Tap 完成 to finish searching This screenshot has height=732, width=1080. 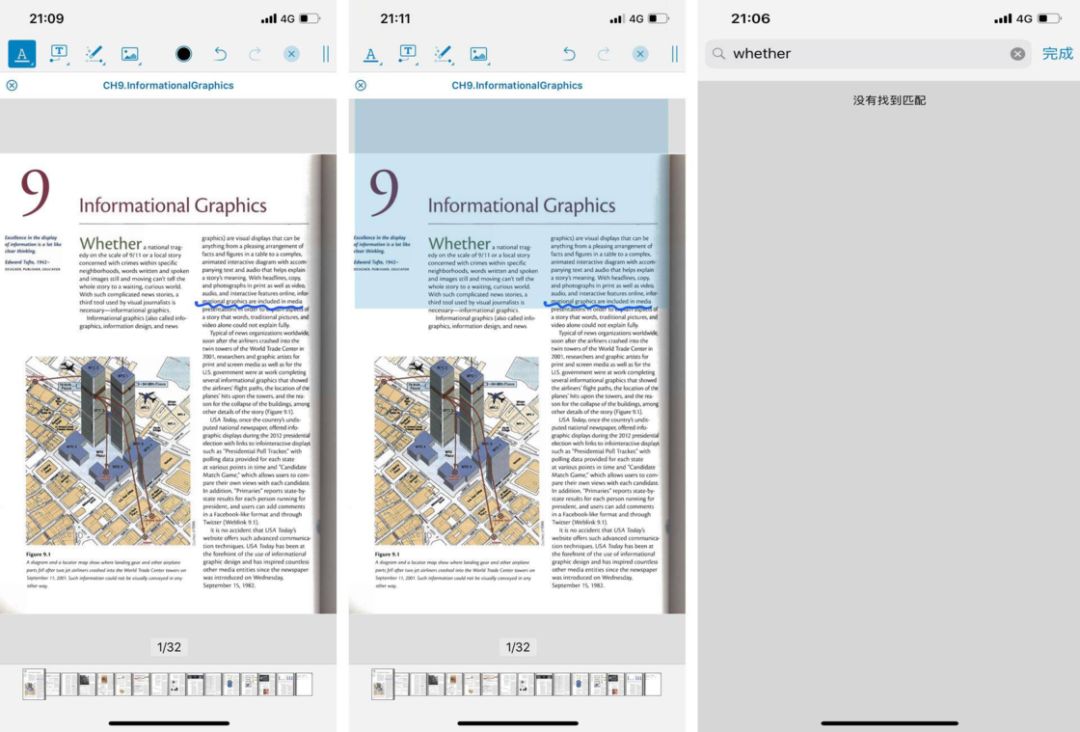point(1057,54)
